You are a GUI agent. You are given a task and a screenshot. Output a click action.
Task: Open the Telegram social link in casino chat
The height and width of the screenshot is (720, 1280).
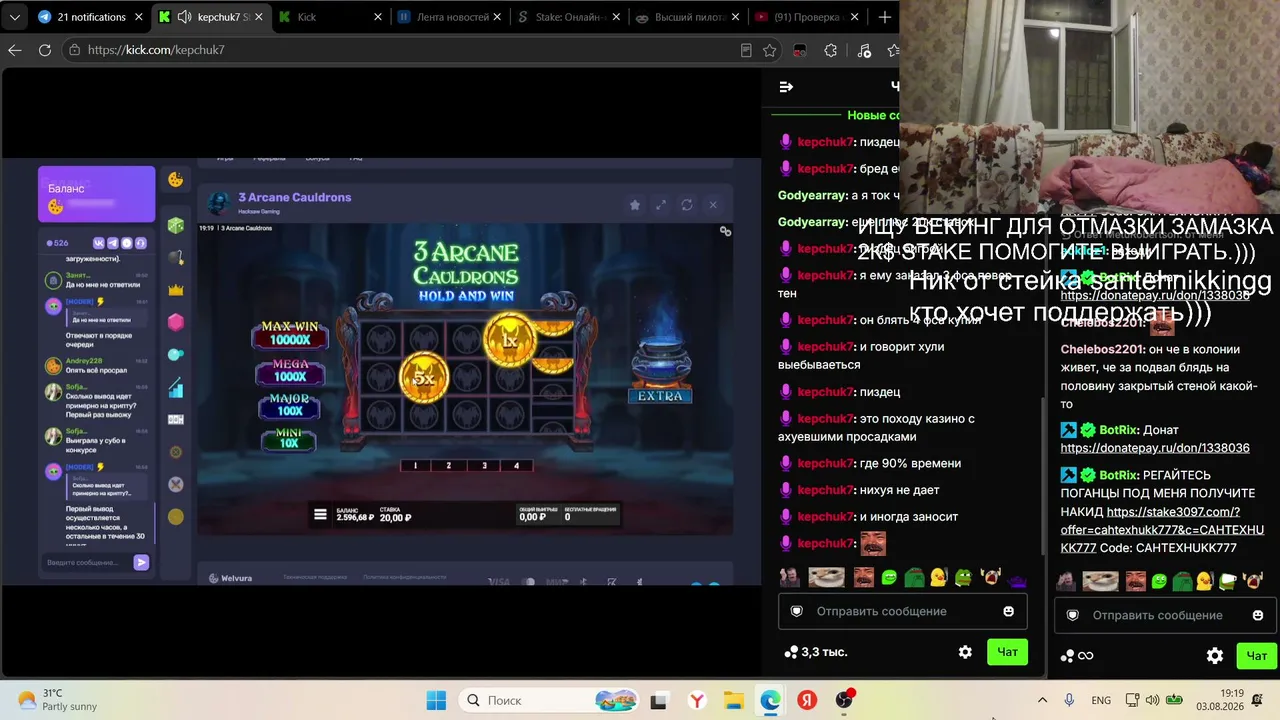[113, 243]
